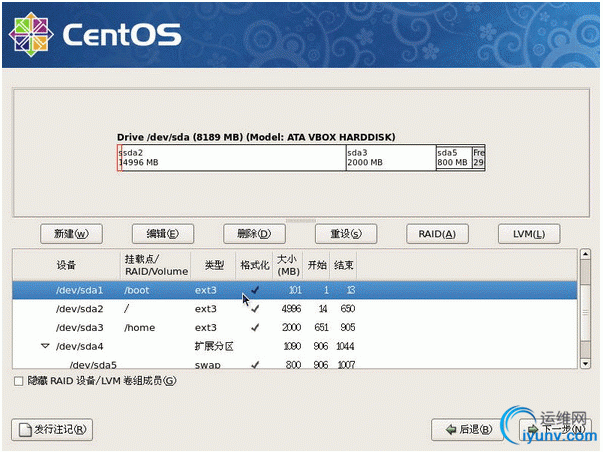The width and height of the screenshot is (603, 452).
Task: Click the sda5 800 MB segment in drive diagram
Action: [454, 158]
